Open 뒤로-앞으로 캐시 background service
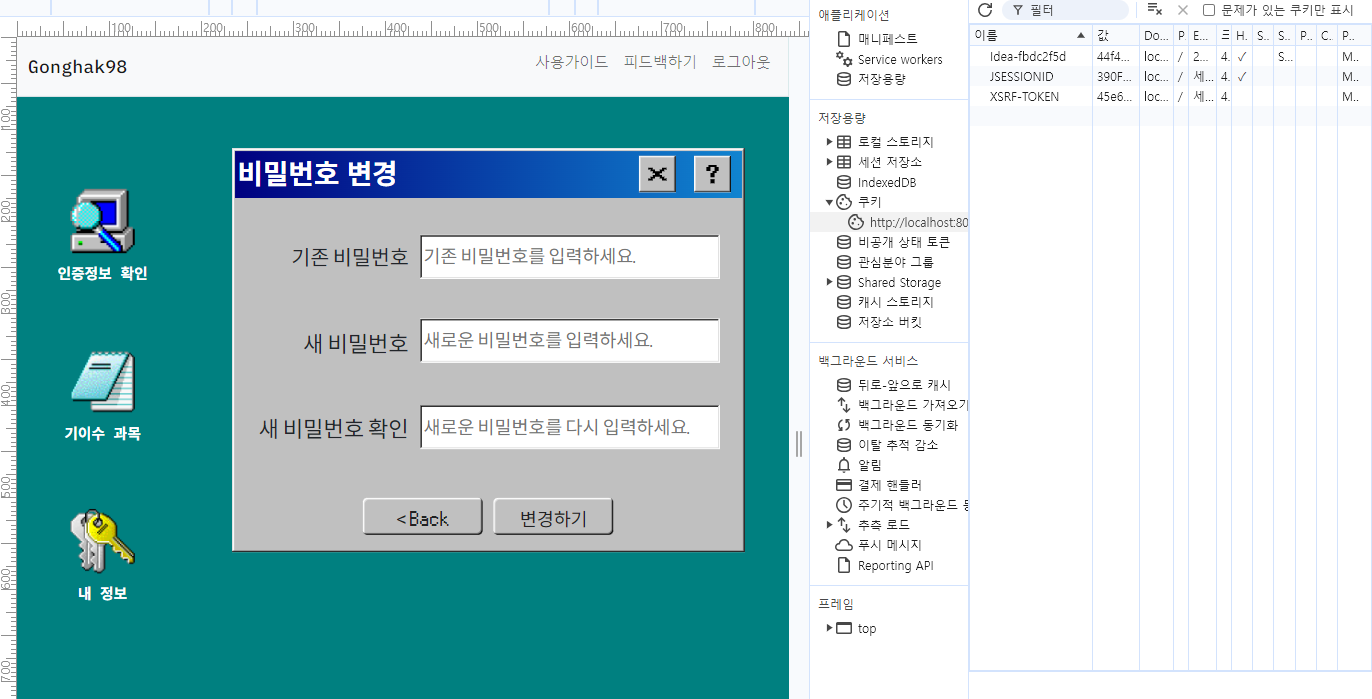Screen dimensions: 1372x699 pos(893,385)
